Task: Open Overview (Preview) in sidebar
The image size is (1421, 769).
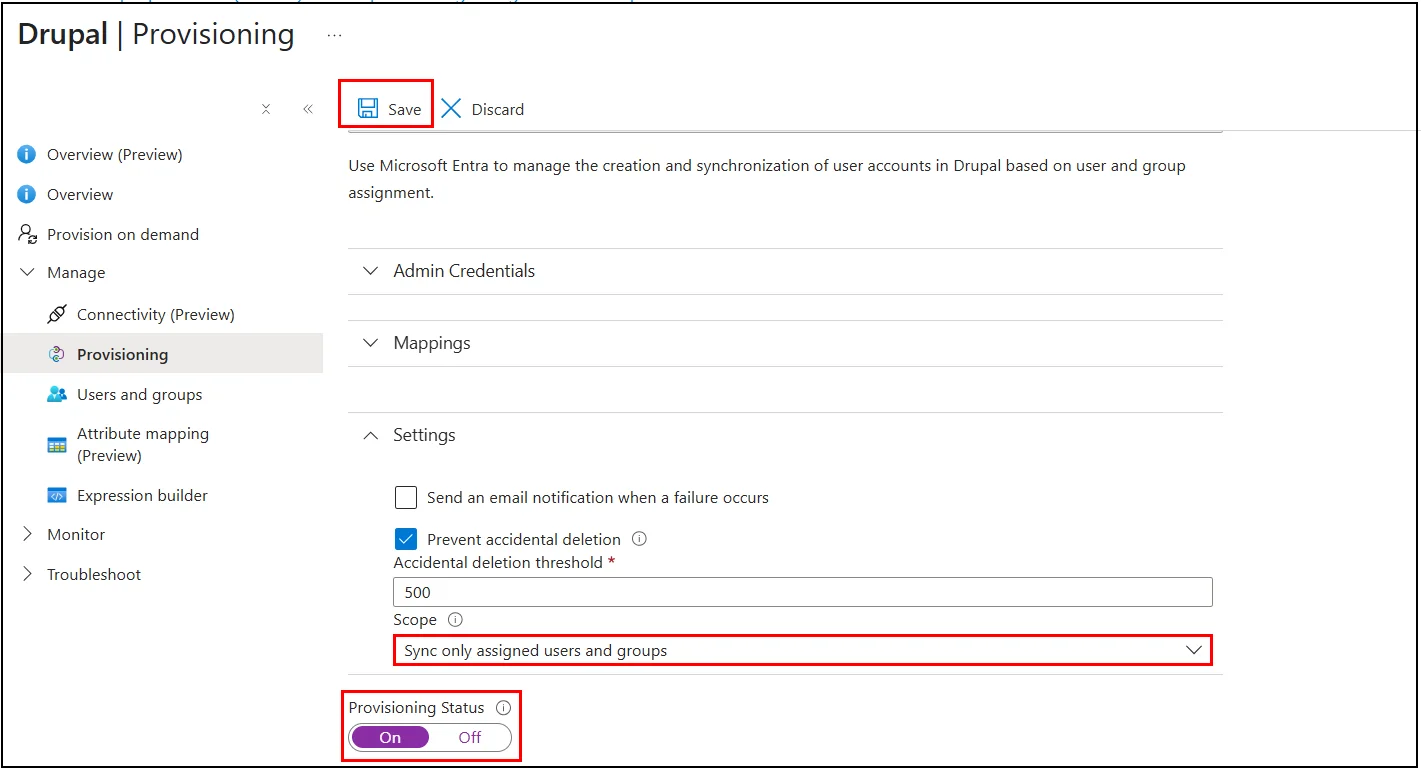Action: [115, 154]
